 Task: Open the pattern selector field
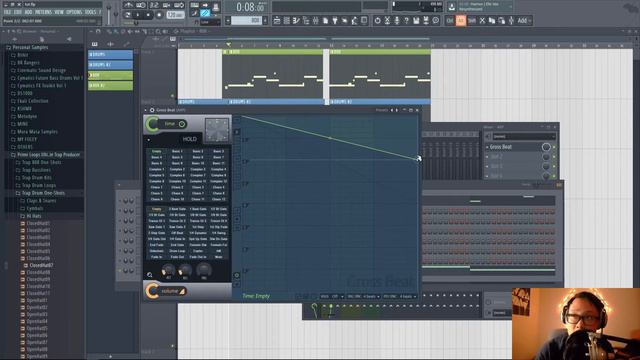point(247,20)
